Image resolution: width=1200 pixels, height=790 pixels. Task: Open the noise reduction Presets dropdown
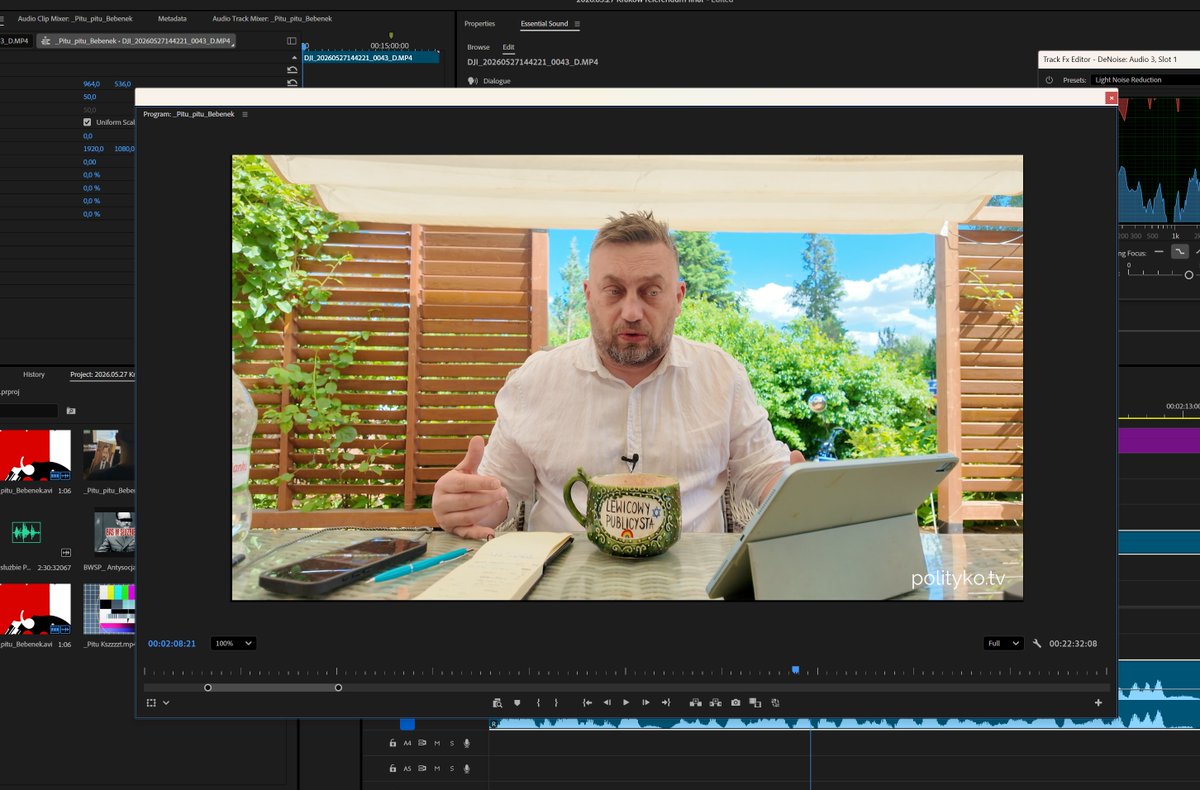[x=1145, y=80]
